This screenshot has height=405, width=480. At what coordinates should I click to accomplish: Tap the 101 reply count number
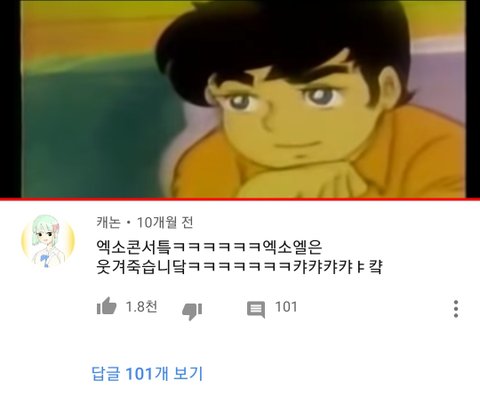click(286, 307)
